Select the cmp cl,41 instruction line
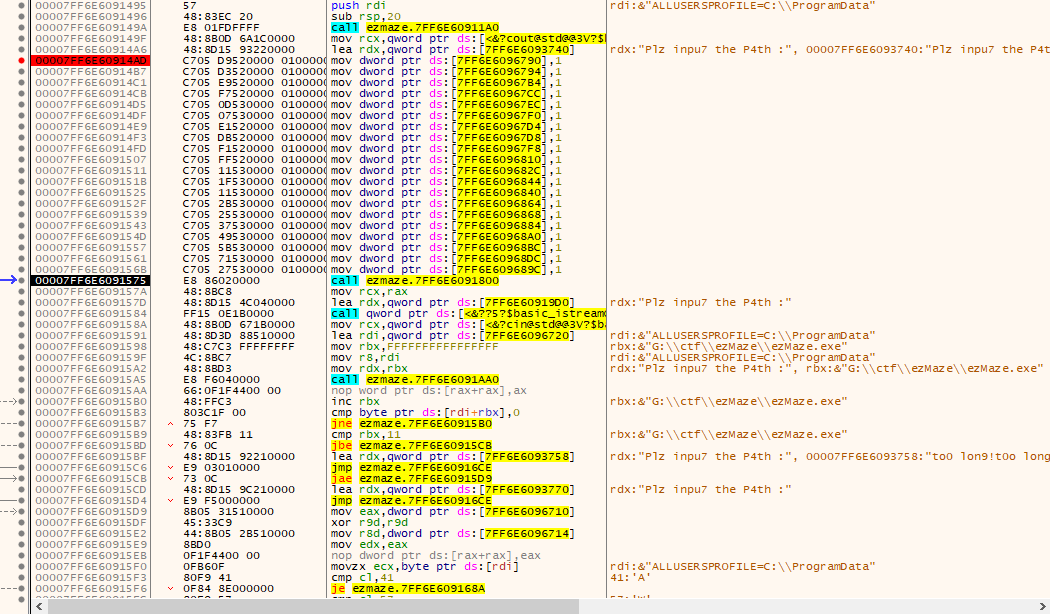This screenshot has height=614, width=1050. click(x=358, y=578)
